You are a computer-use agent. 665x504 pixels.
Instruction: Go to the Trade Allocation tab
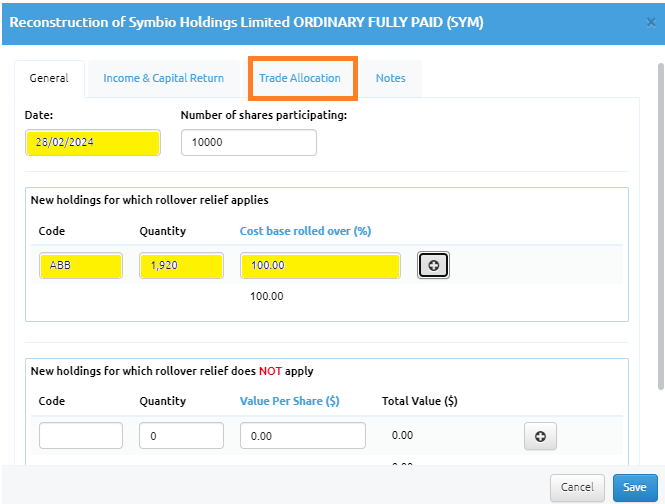[300, 78]
